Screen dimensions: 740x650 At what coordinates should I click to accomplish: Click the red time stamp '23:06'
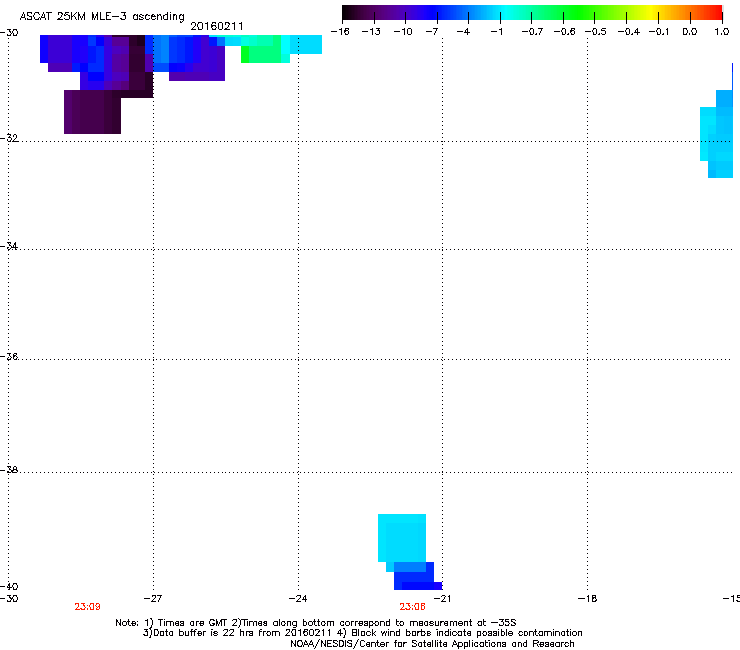412,607
